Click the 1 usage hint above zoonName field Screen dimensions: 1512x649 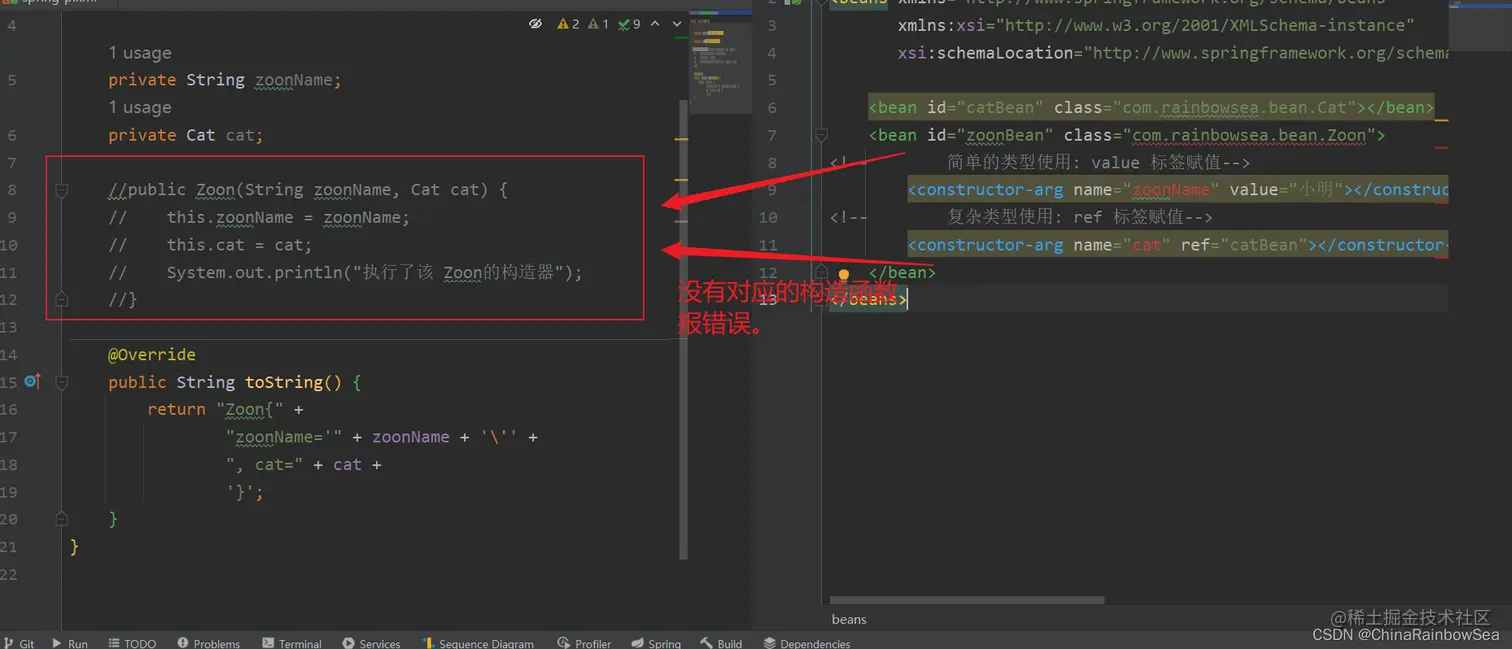(140, 53)
